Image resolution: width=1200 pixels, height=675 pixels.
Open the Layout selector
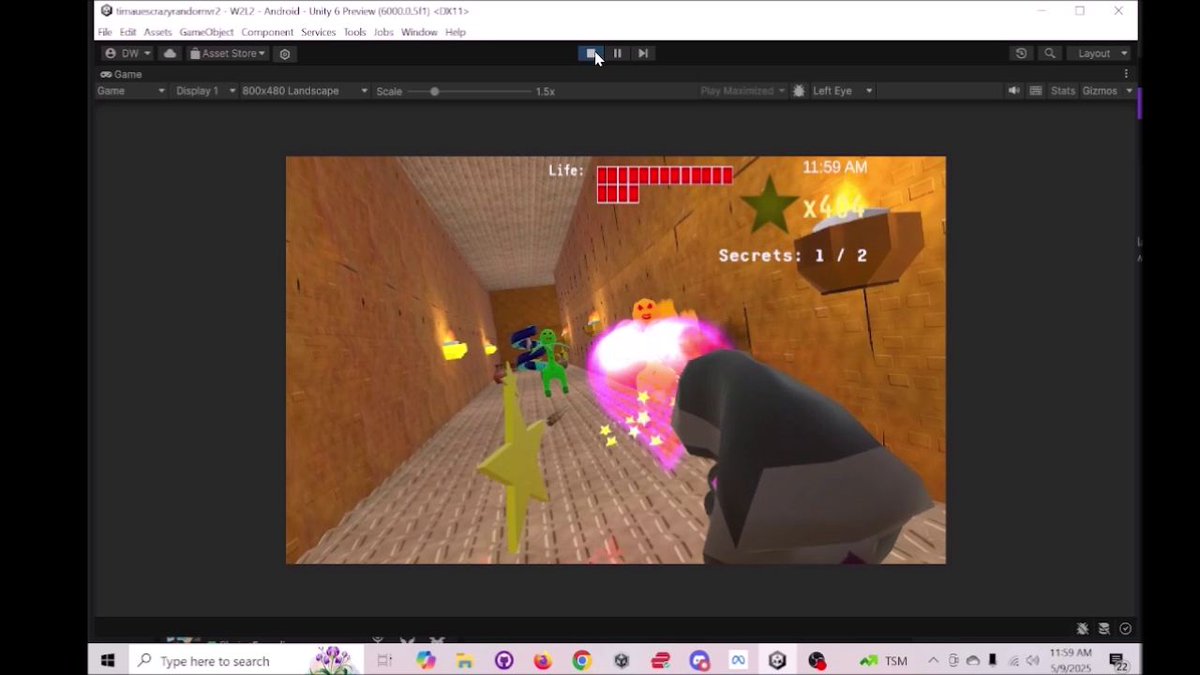tap(1100, 53)
